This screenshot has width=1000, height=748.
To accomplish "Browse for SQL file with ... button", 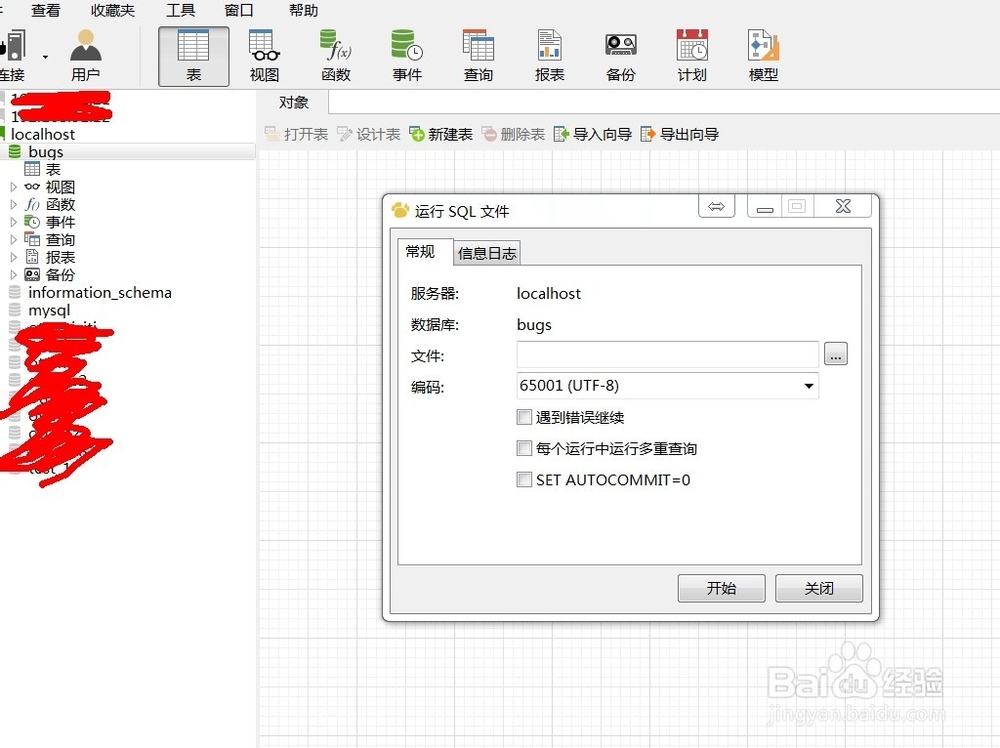I will (835, 353).
